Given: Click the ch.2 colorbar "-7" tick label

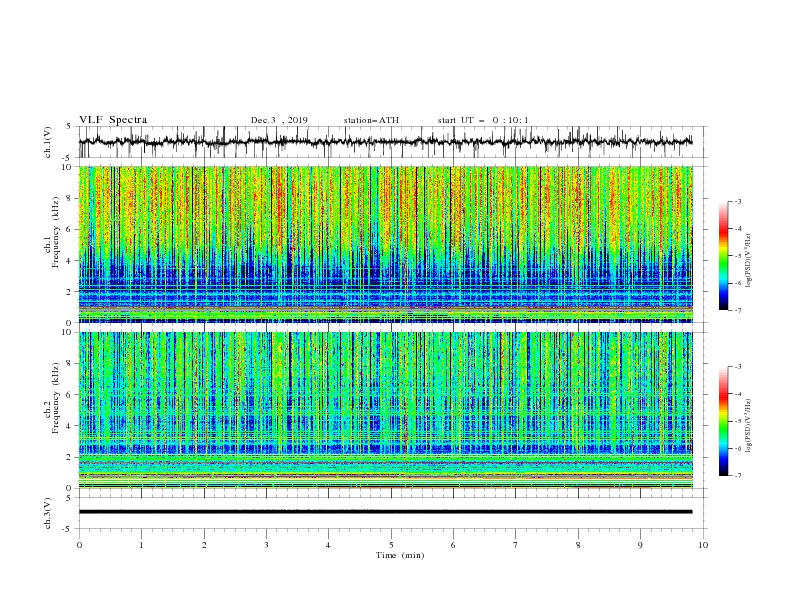Looking at the screenshot, I should [x=738, y=476].
